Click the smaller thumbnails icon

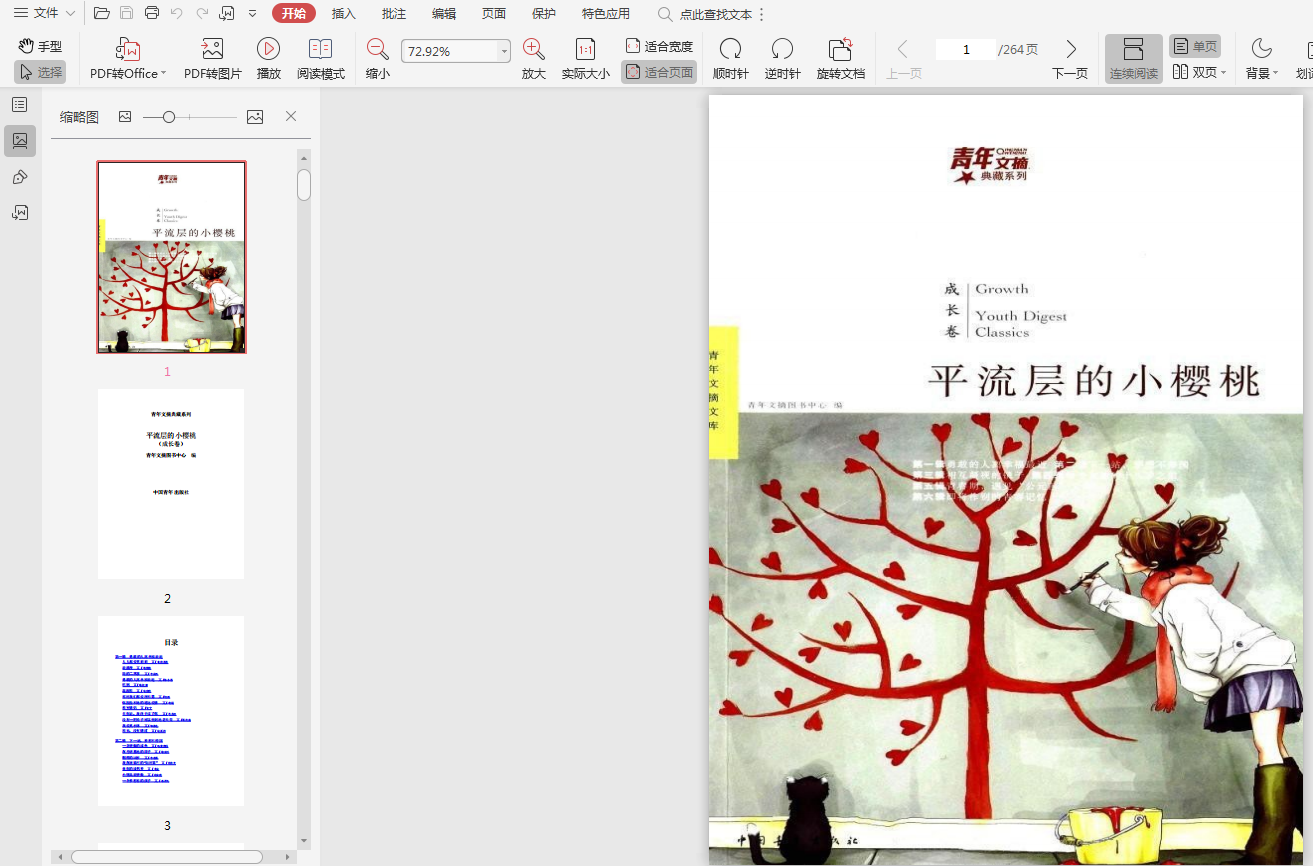point(125,117)
